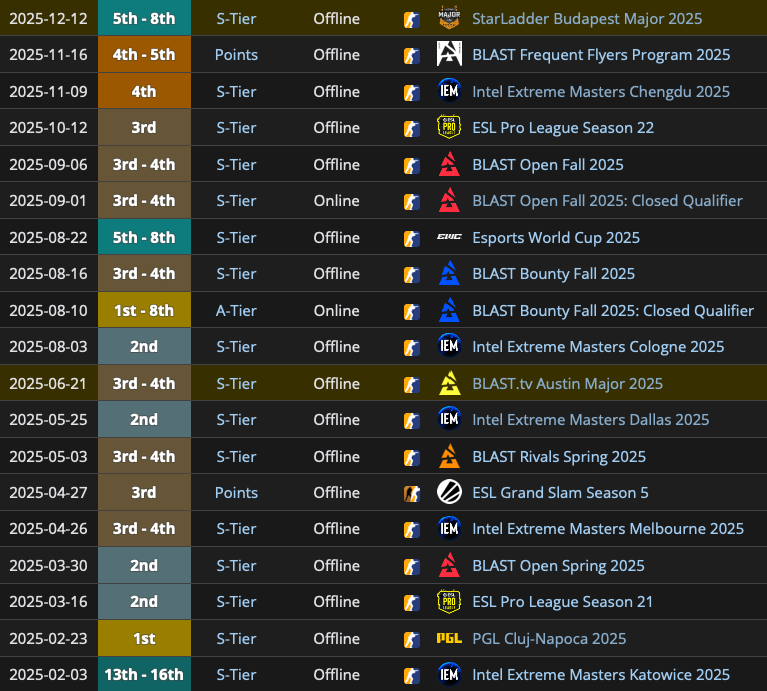The height and width of the screenshot is (691, 767).
Task: Open BLAST Open Fall 2025: Closed Qualifier link
Action: click(x=607, y=201)
